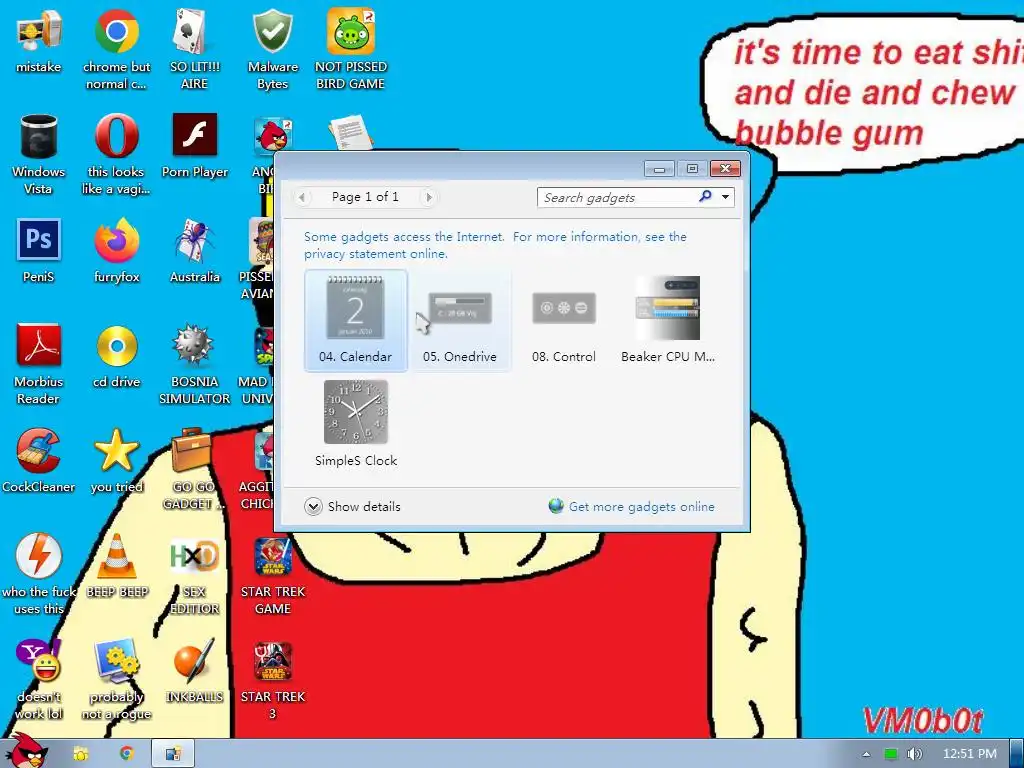Open the 'you tried' star icon
This screenshot has height=768, width=1024.
(x=116, y=461)
